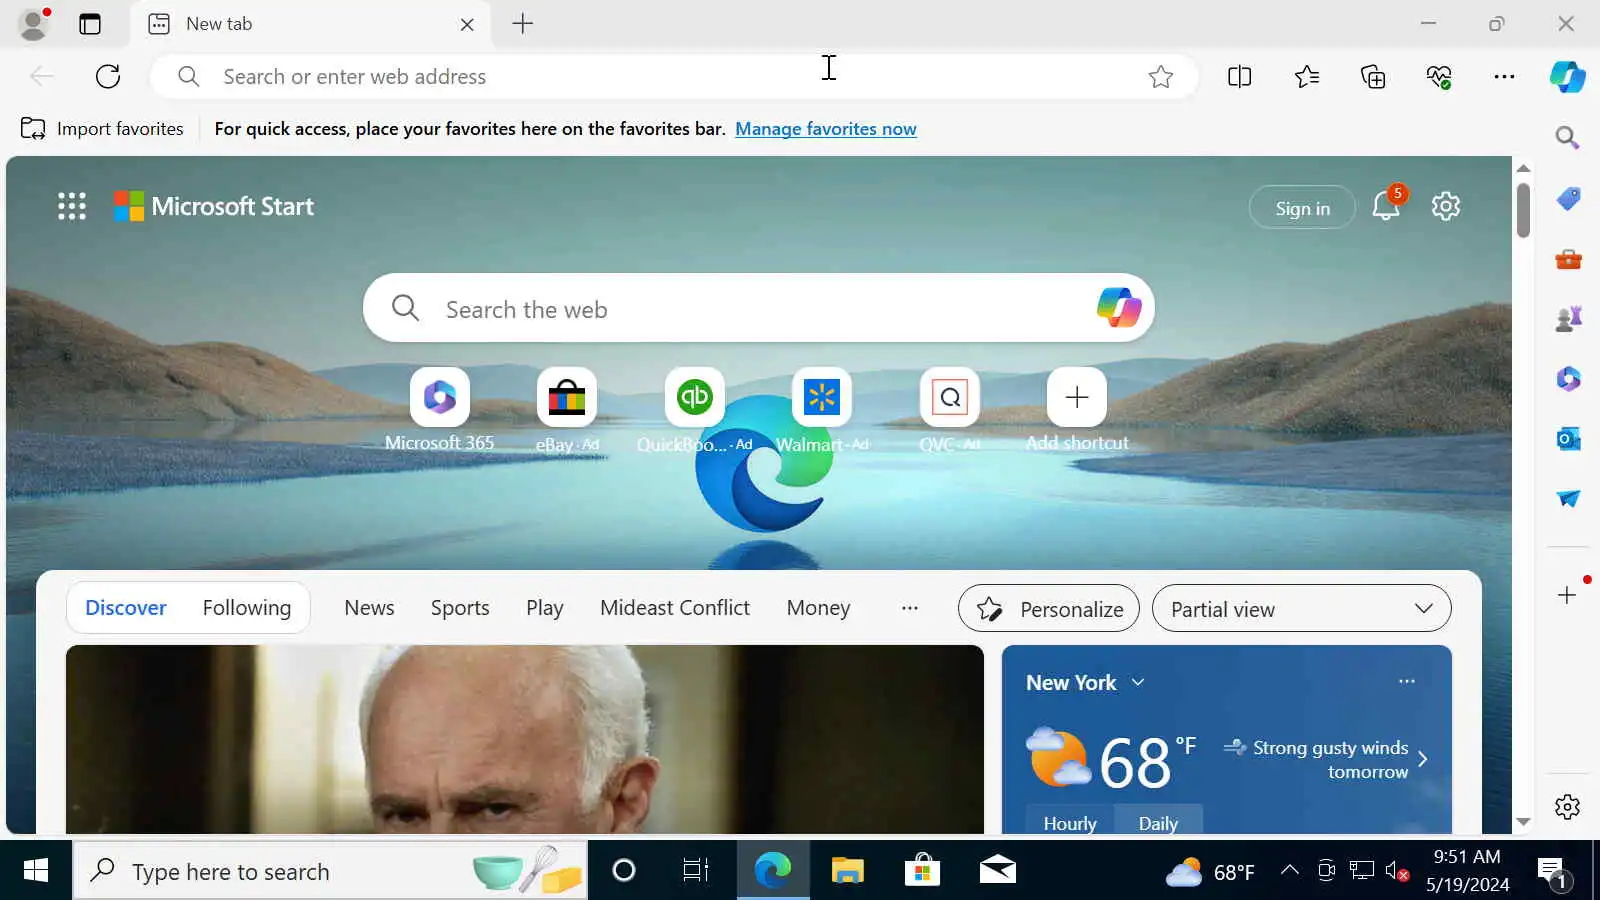Show more feed categories ellipsis
The image size is (1600, 900).
coord(909,608)
